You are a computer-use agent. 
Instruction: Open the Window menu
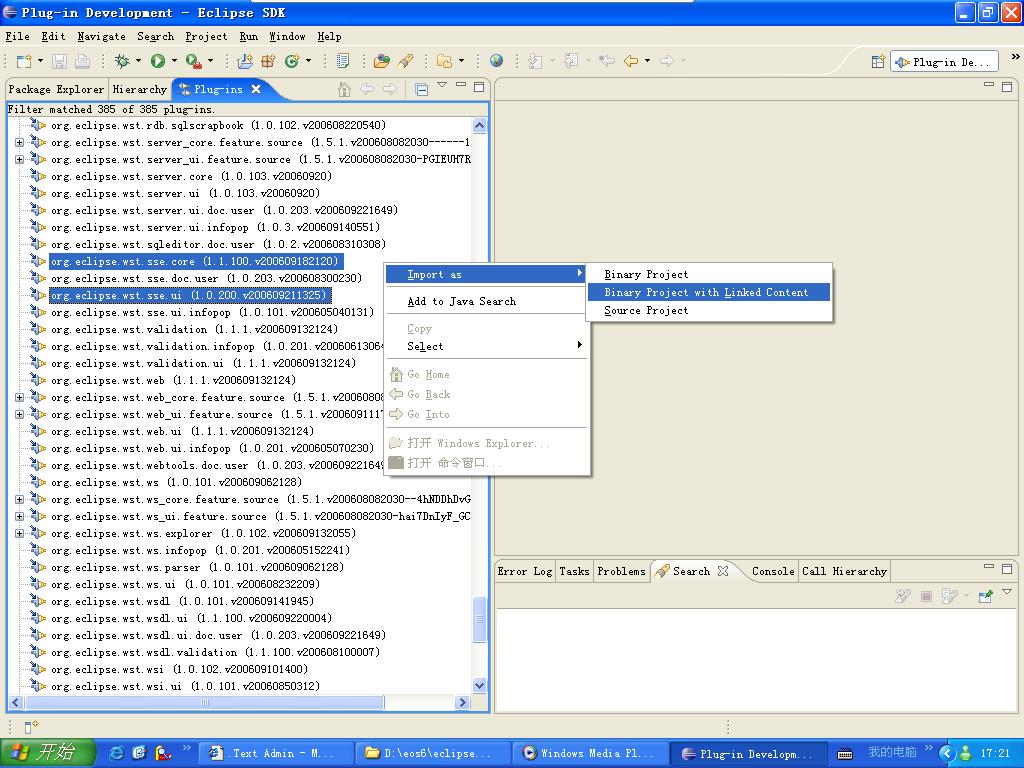[x=287, y=37]
